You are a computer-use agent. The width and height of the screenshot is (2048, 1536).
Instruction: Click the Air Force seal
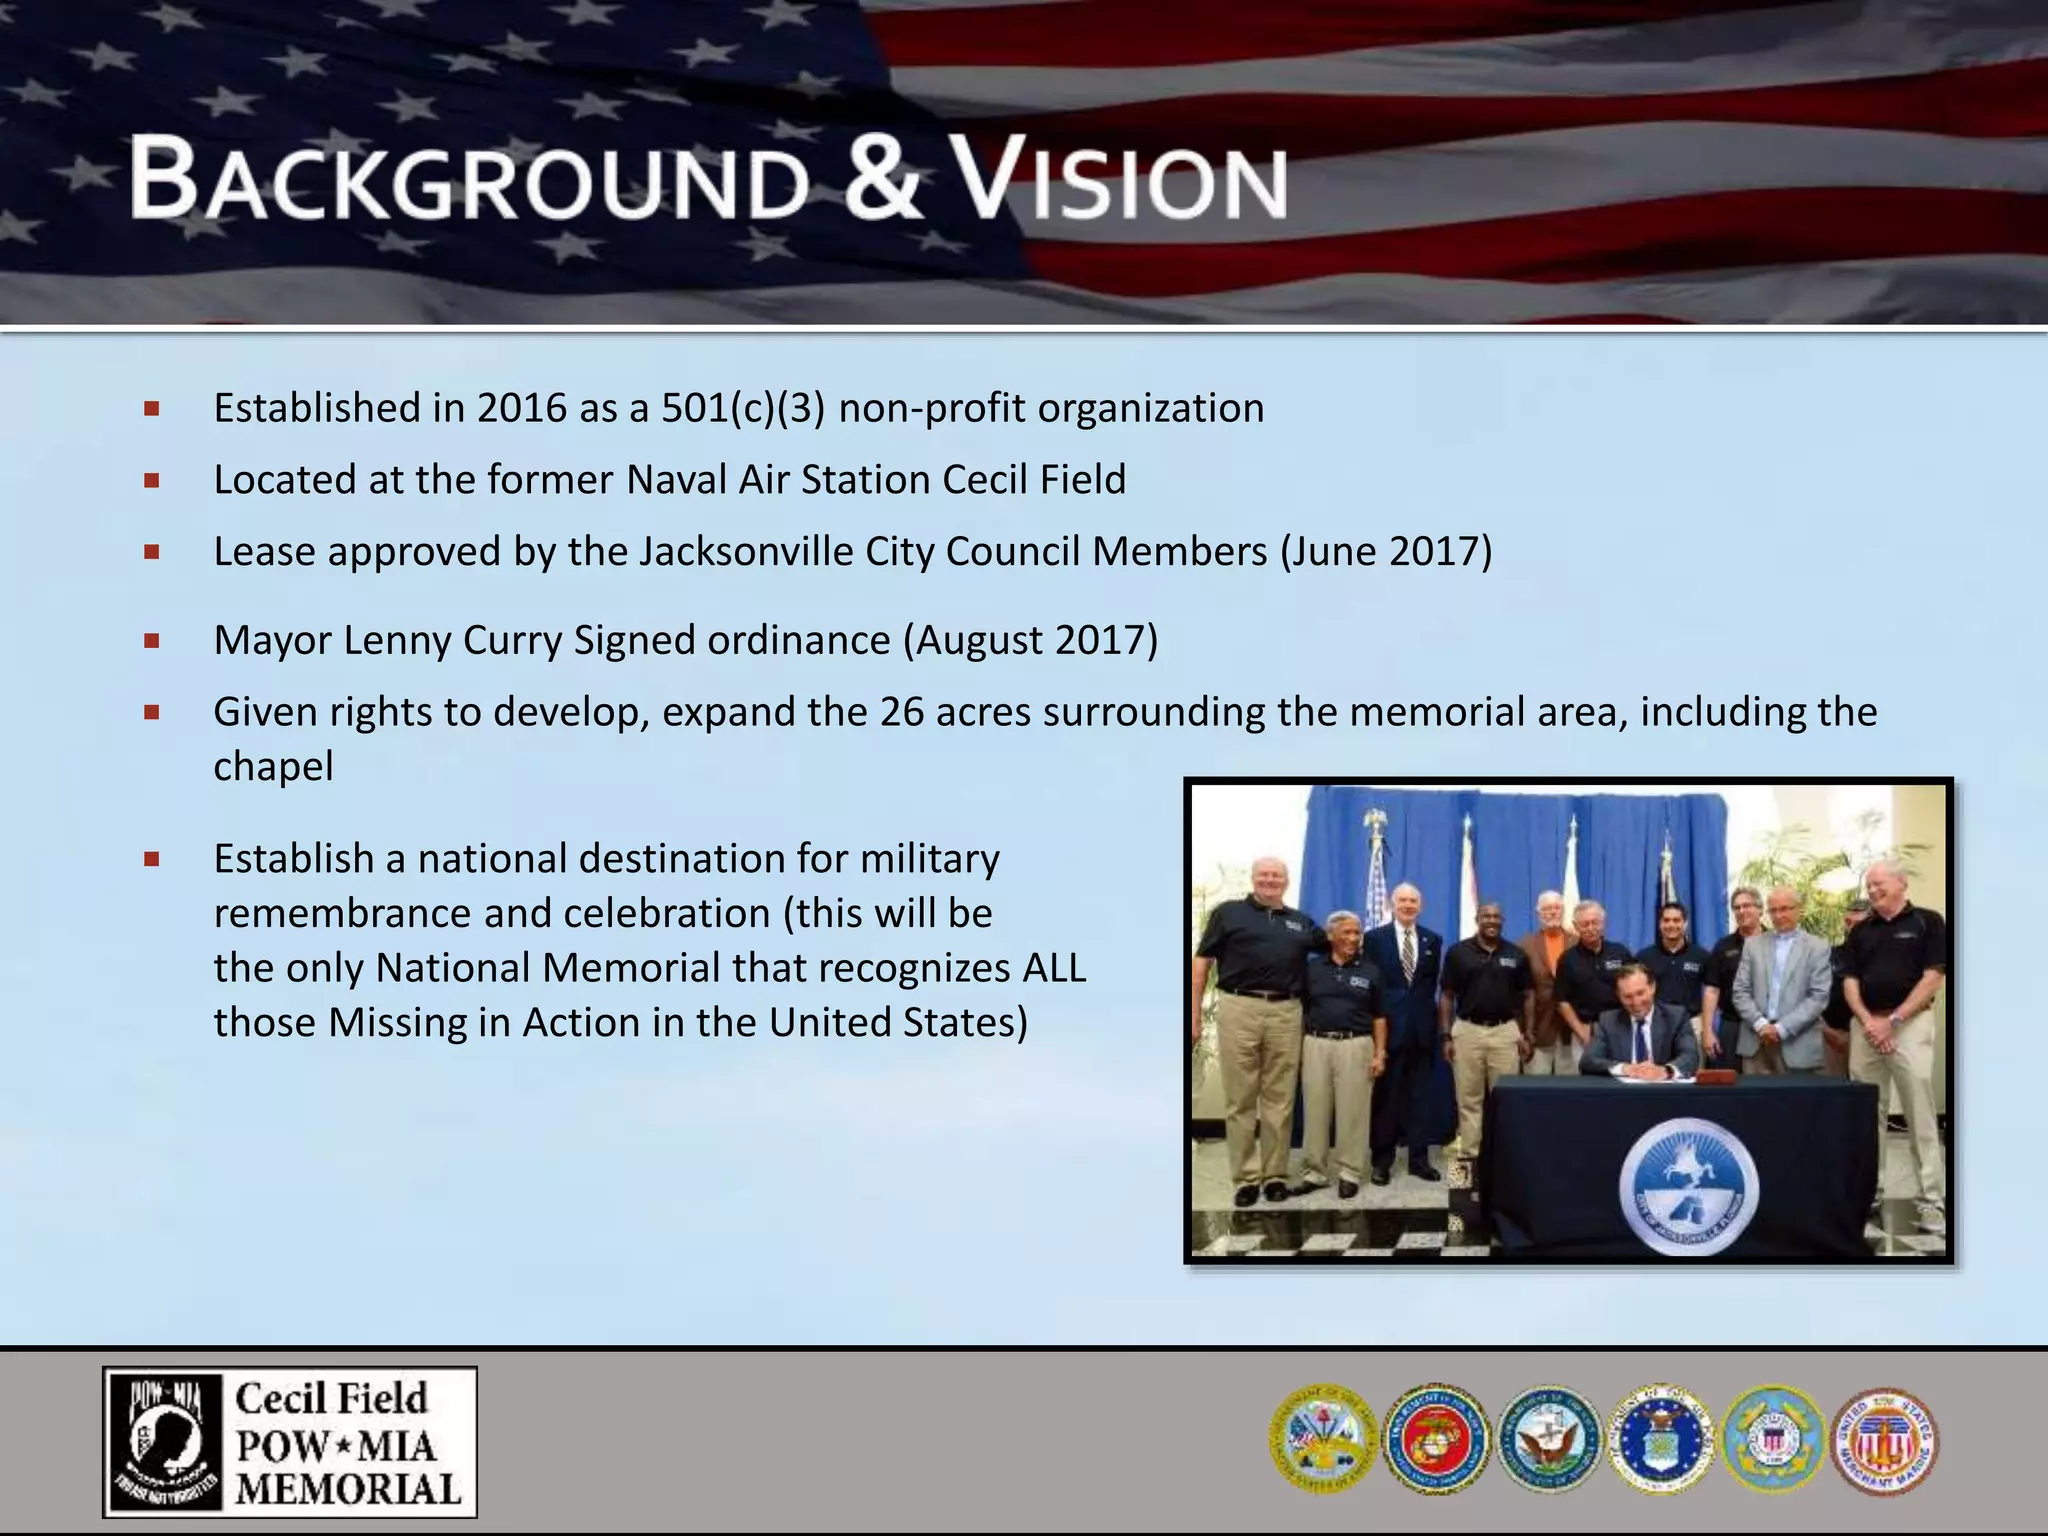(x=1662, y=1440)
